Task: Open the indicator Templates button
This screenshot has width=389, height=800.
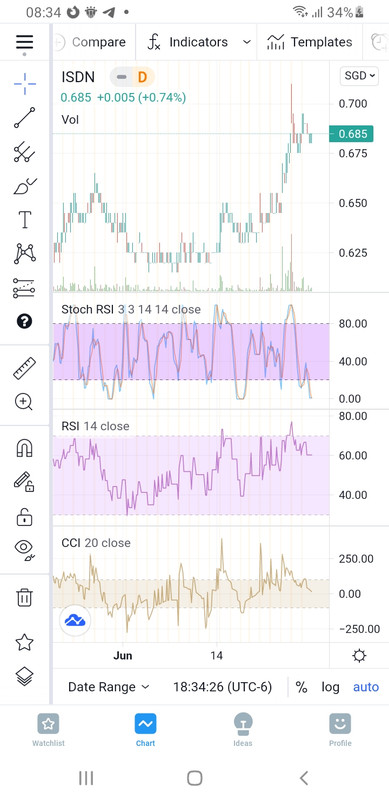Action: pyautogui.click(x=310, y=42)
